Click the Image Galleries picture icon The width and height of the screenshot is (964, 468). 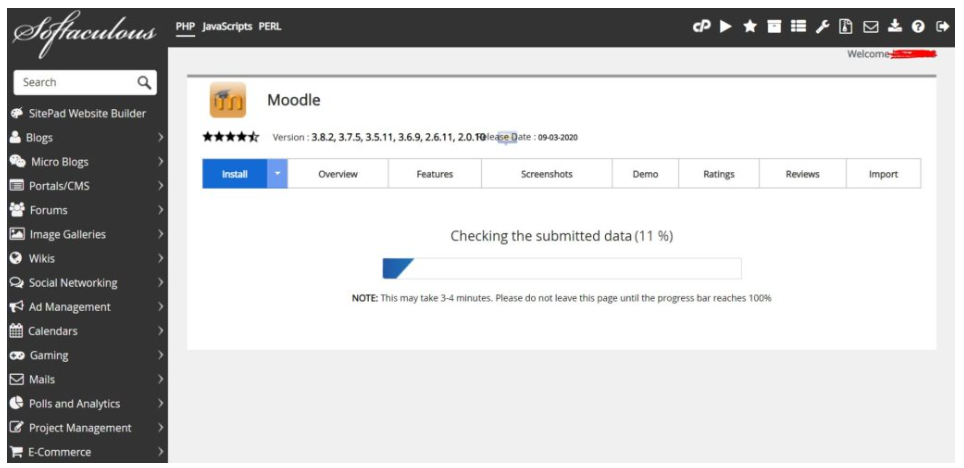(17, 234)
